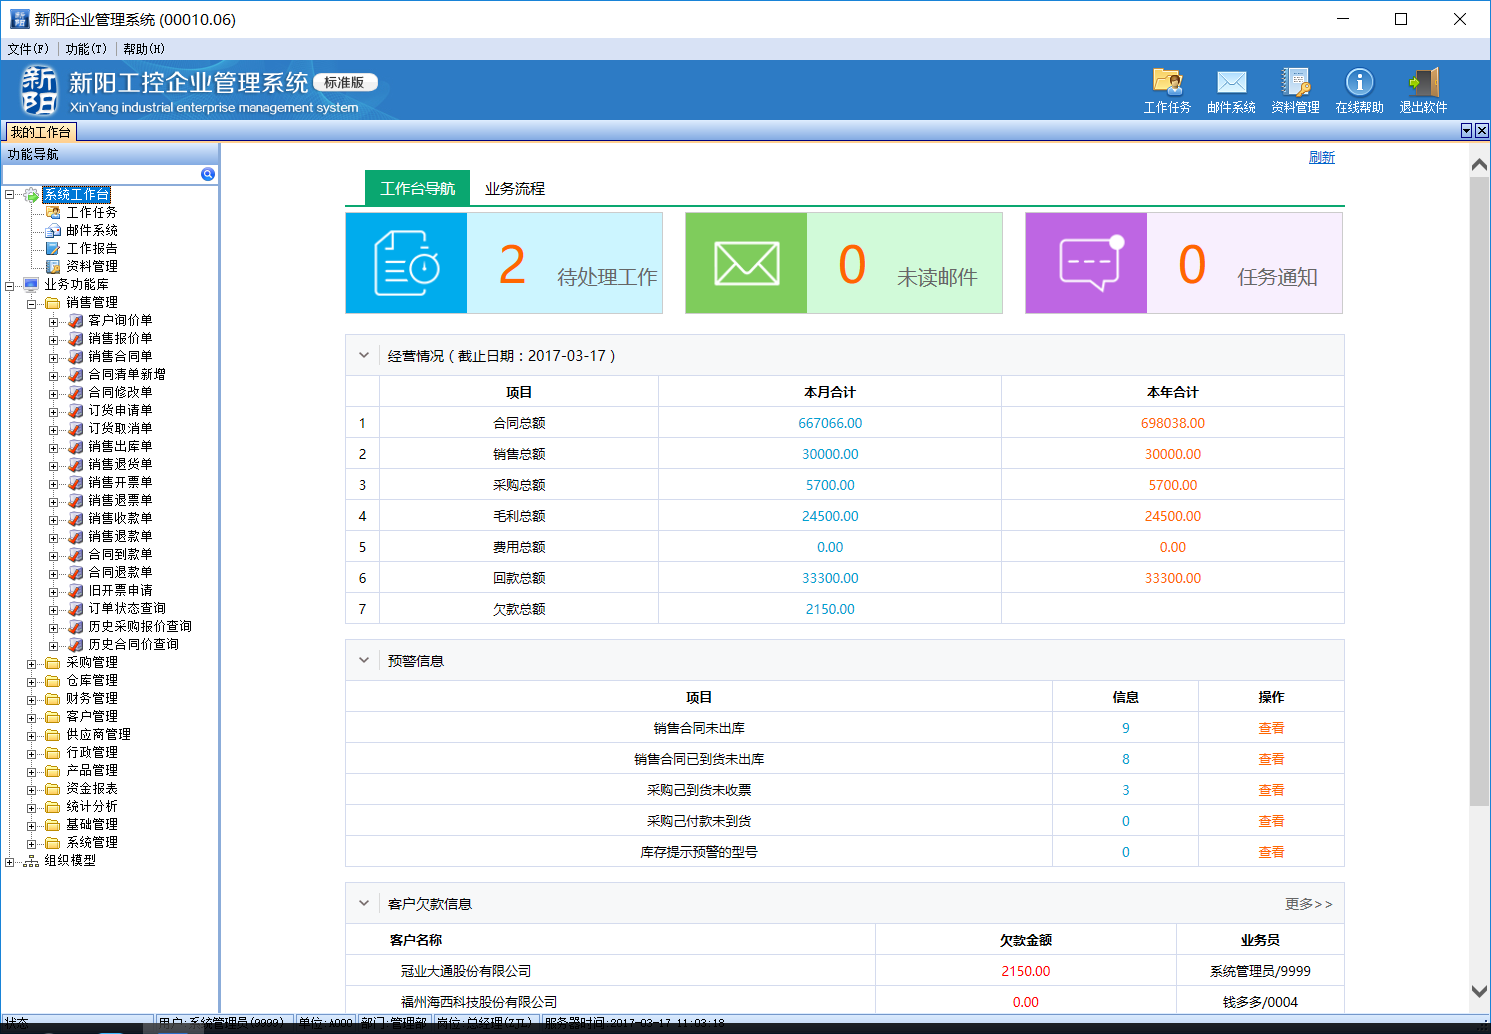Close the 我的工作台 panel with X

coord(1482,131)
